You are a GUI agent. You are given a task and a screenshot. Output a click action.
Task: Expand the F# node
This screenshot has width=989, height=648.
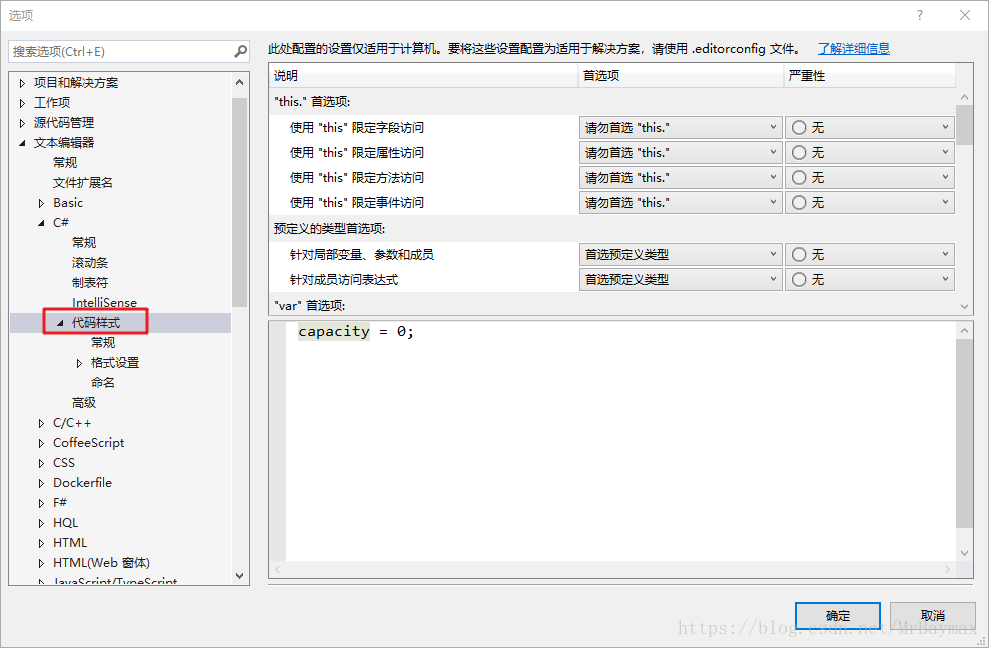[42, 504]
